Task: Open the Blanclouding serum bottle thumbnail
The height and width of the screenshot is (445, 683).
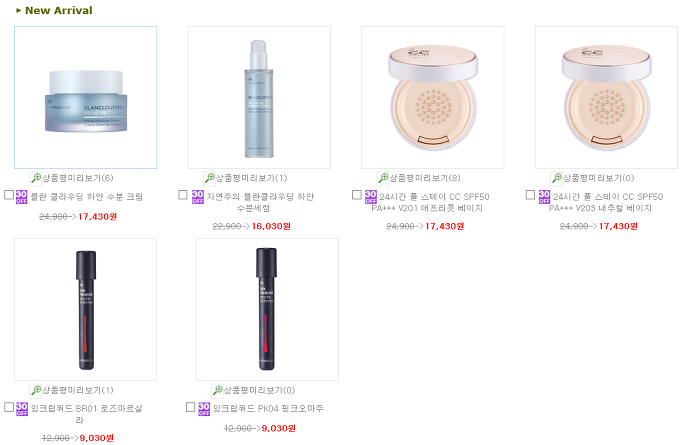Action: pos(259,98)
